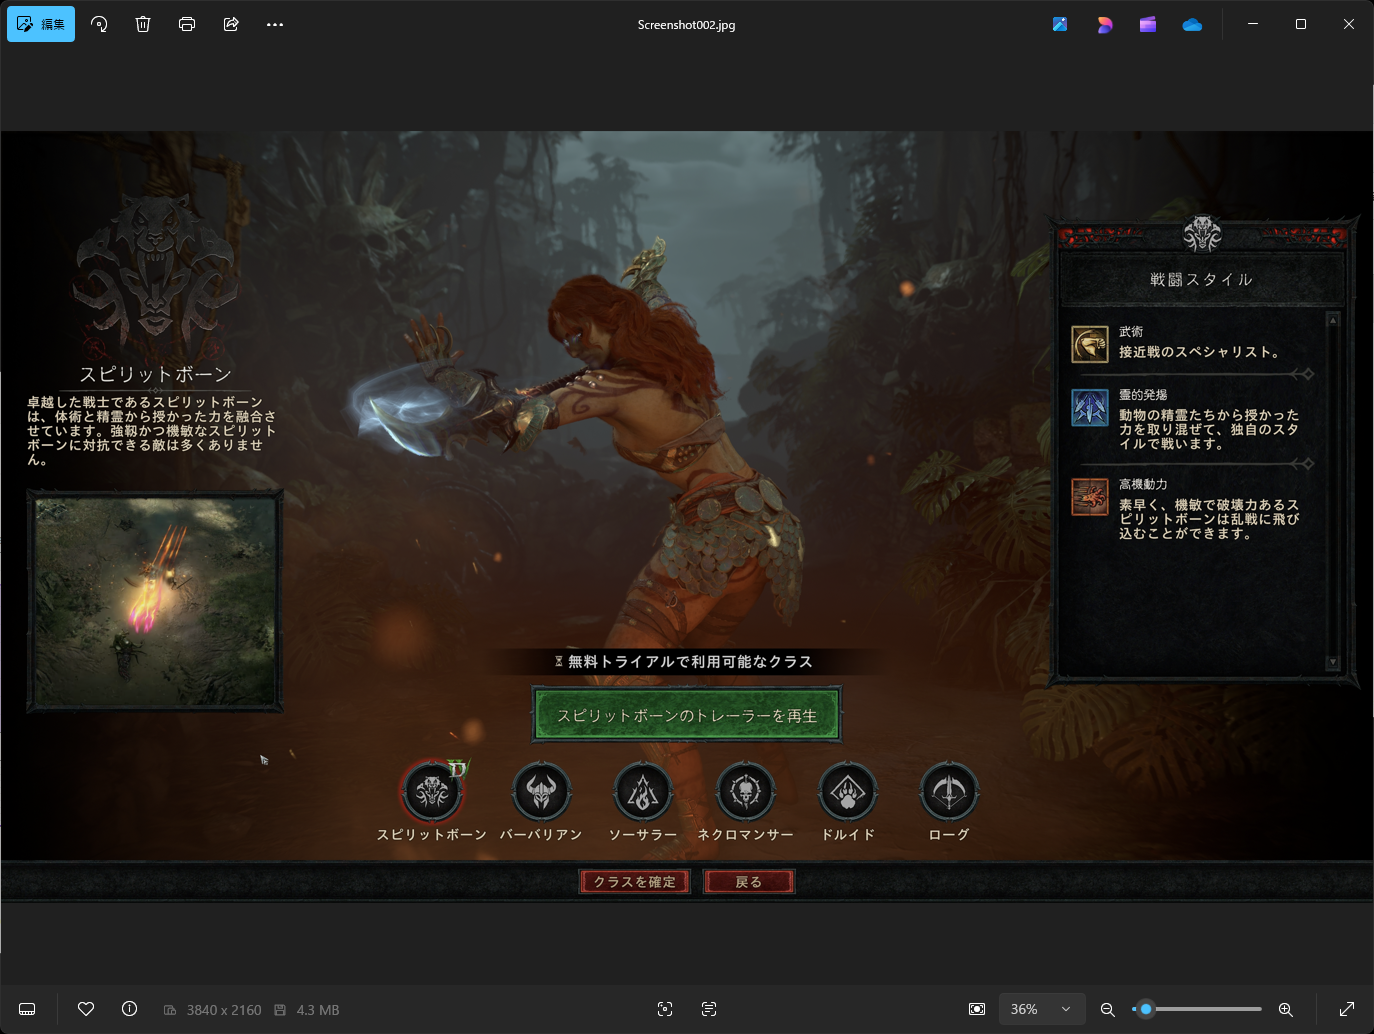Minimize the Photos window
1374x1034 pixels.
pos(1253,24)
